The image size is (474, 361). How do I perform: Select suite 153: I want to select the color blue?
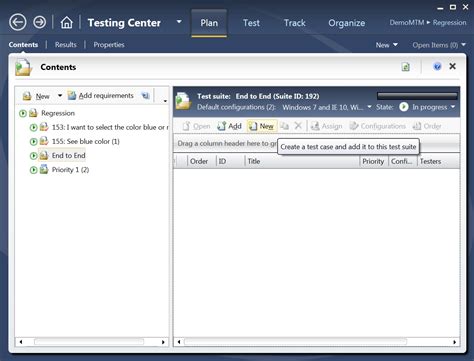click(110, 127)
